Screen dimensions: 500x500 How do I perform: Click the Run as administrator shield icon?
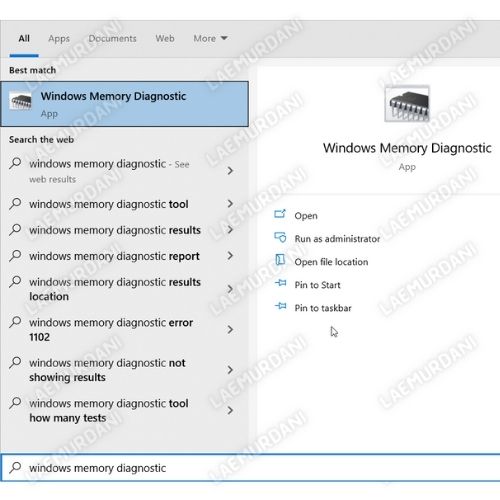click(x=280, y=237)
